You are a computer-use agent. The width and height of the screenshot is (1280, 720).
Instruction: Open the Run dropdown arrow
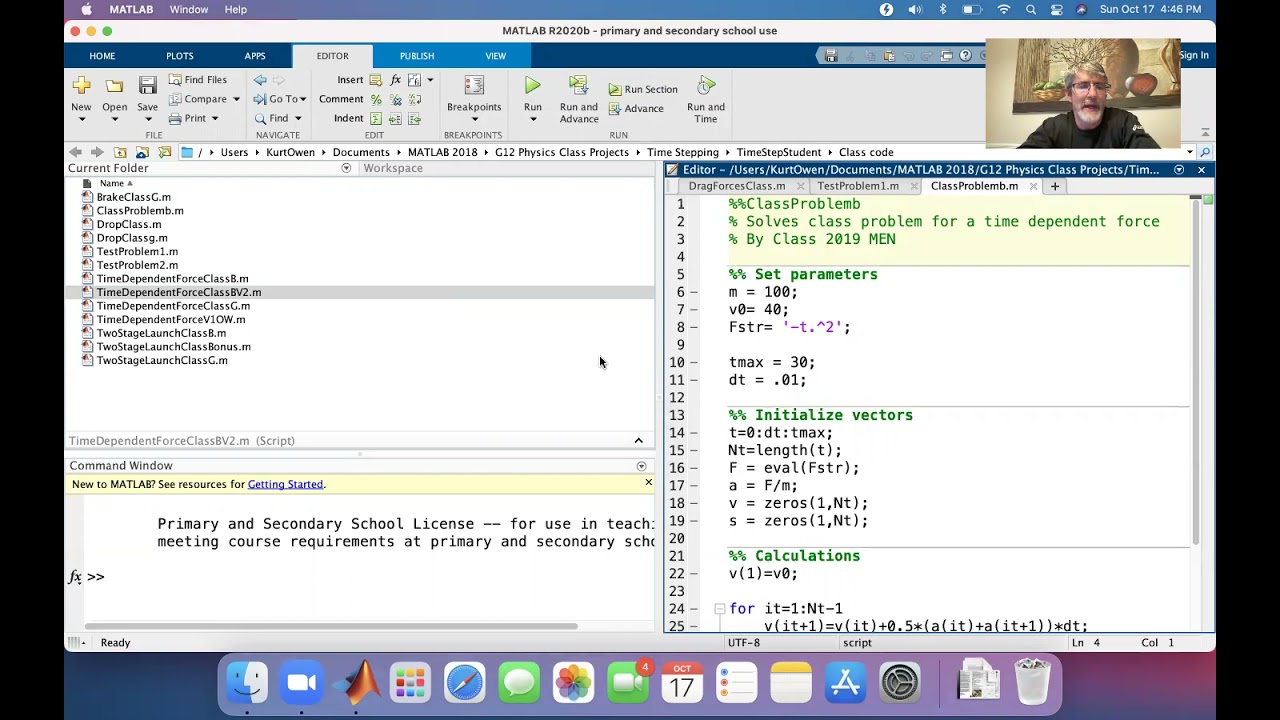pyautogui.click(x=532, y=119)
